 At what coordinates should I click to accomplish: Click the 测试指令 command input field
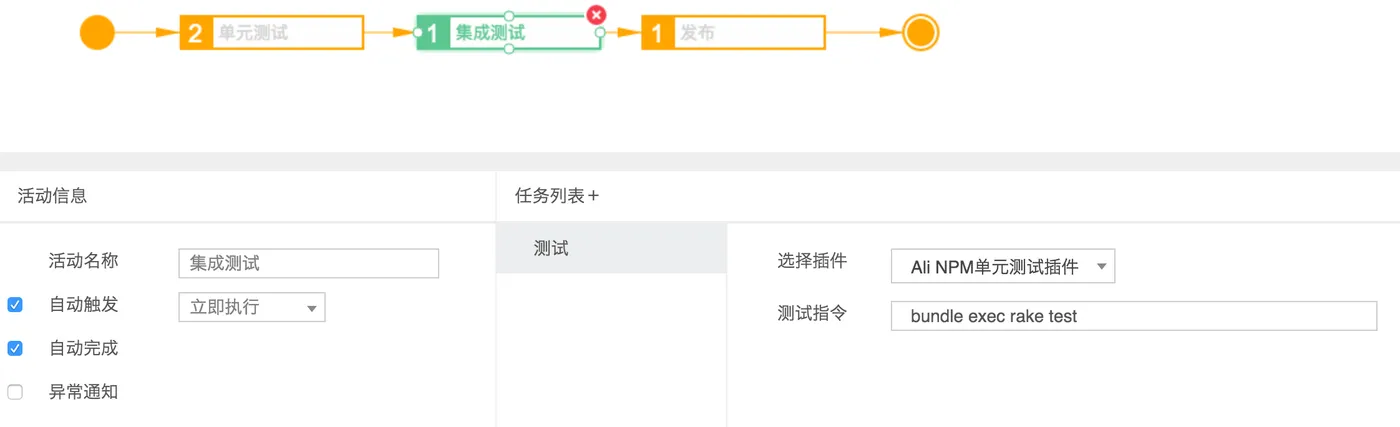click(x=1134, y=316)
